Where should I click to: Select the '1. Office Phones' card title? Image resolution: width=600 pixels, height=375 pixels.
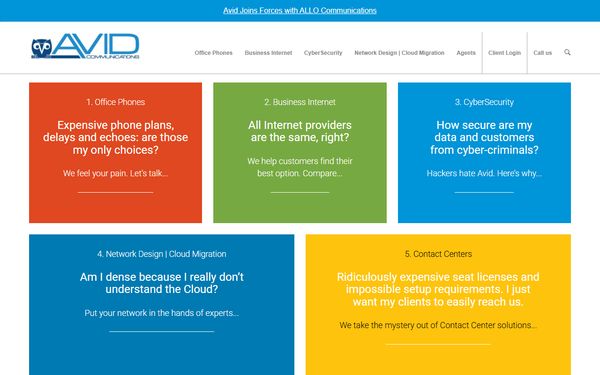tap(116, 102)
